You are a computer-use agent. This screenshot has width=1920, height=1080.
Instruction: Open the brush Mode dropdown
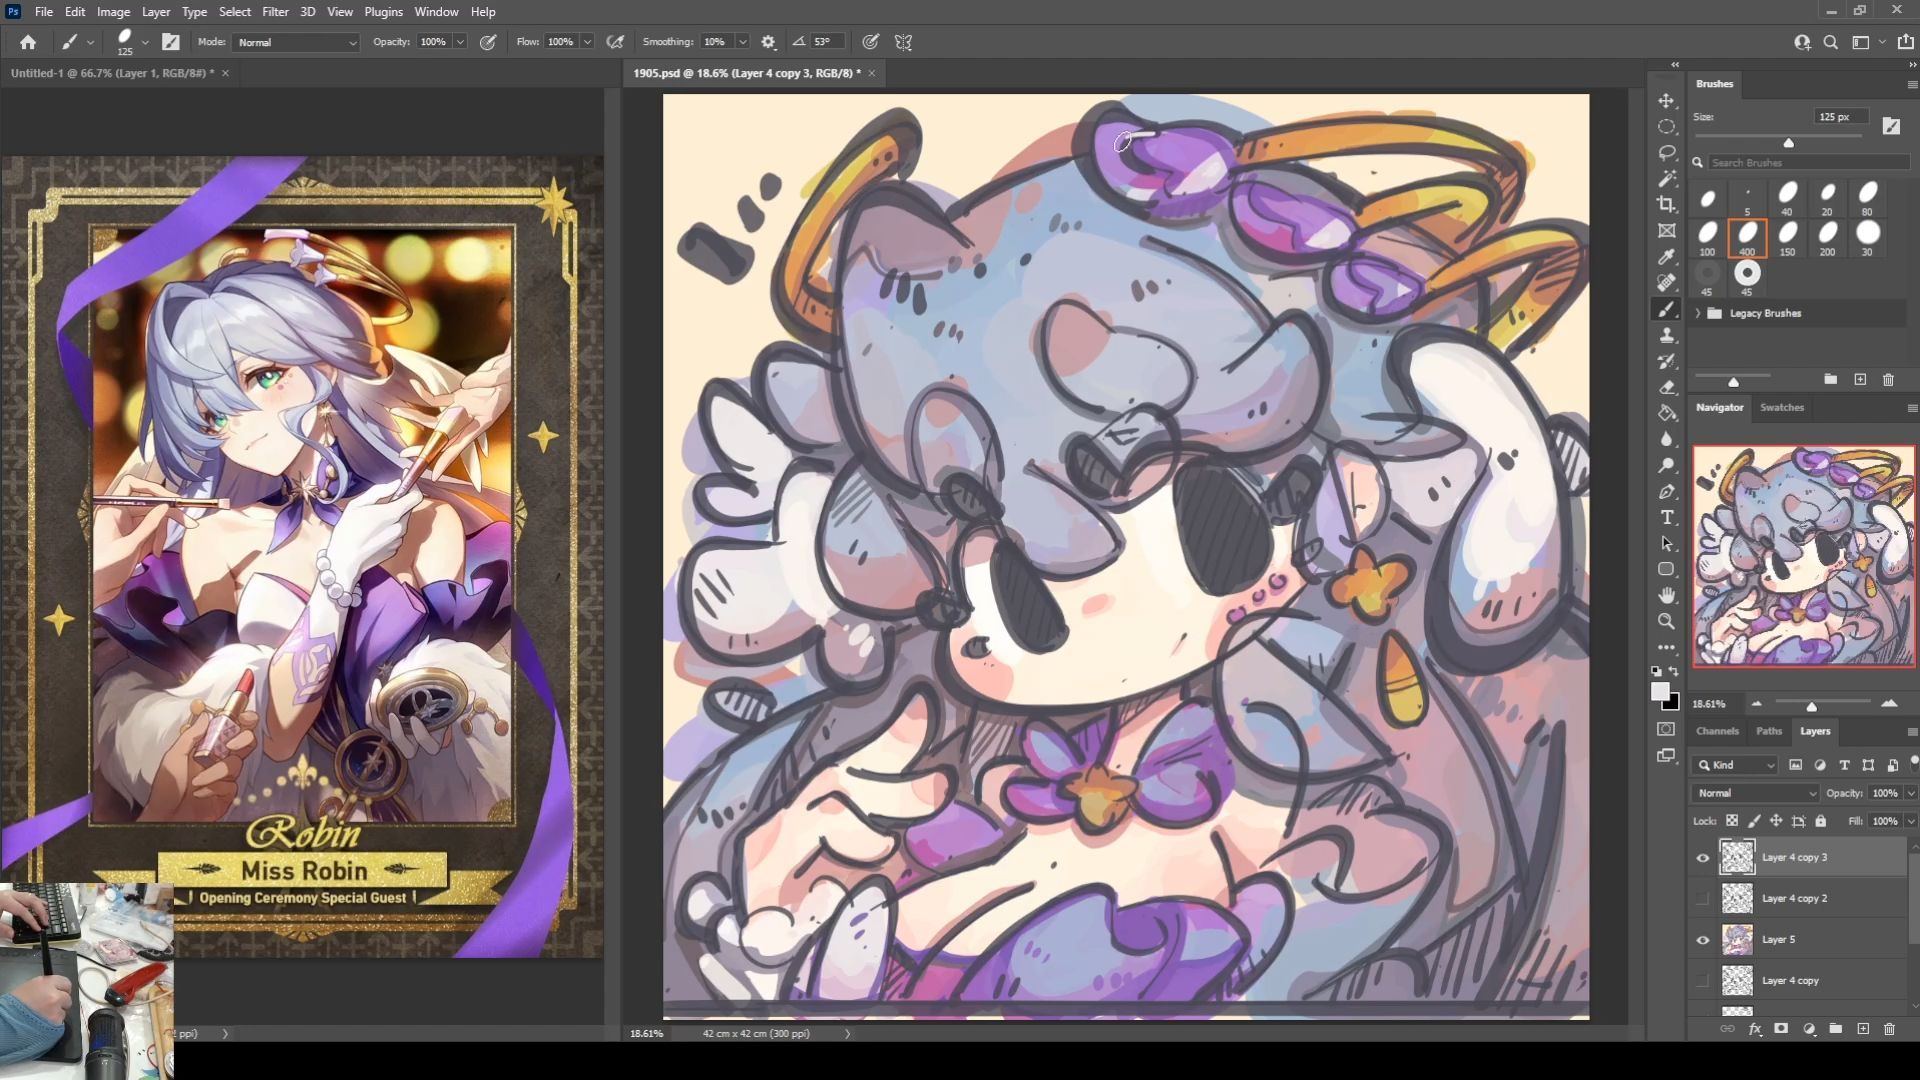(296, 42)
